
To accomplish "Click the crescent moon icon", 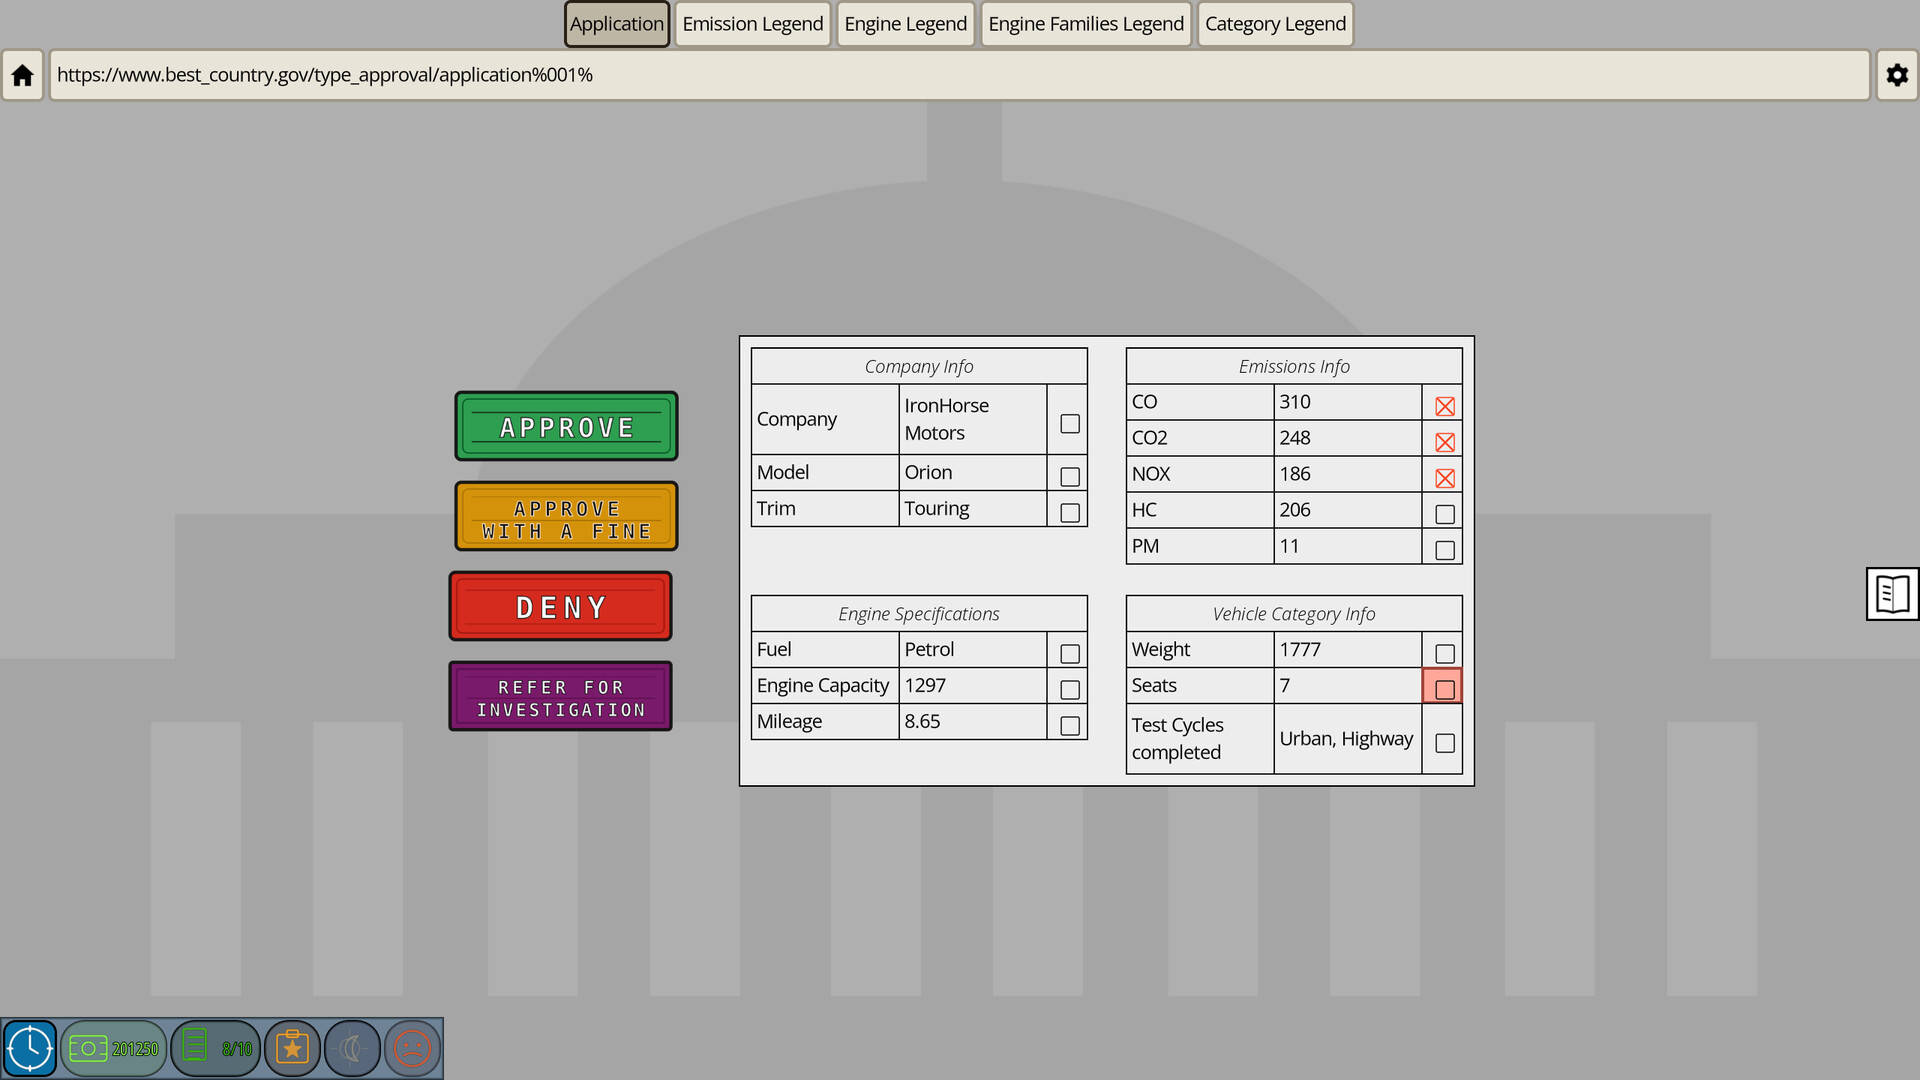I will [352, 1048].
